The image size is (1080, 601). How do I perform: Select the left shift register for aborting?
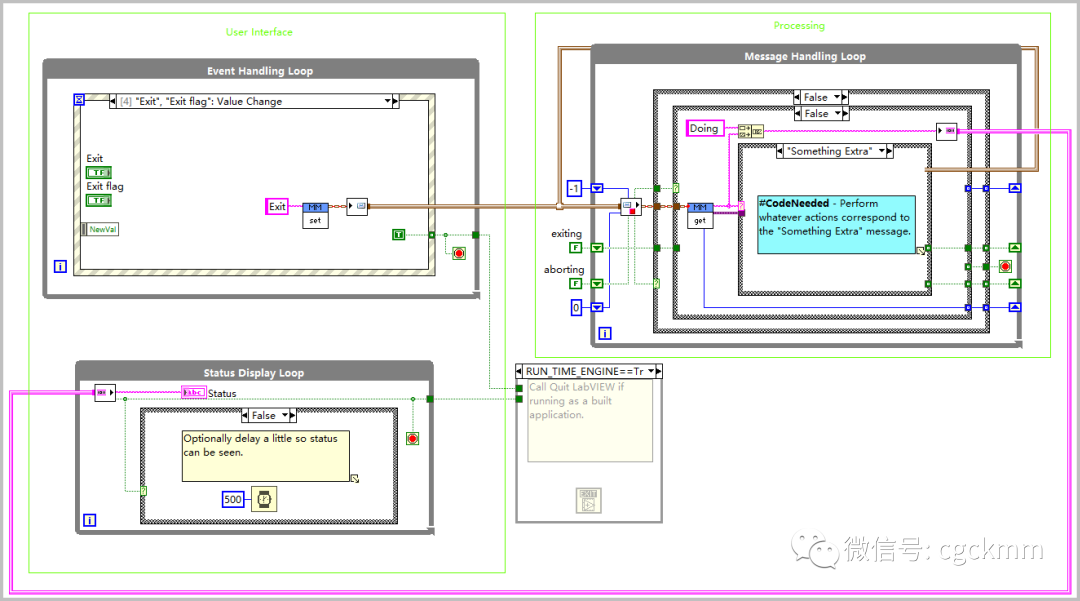[x=597, y=284]
